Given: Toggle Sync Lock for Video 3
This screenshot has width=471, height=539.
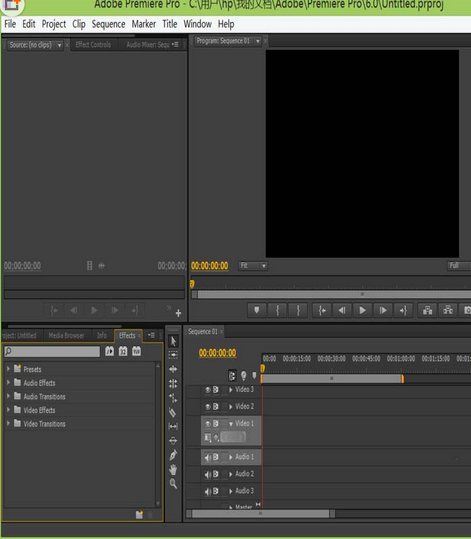Looking at the screenshot, I should click(x=216, y=389).
